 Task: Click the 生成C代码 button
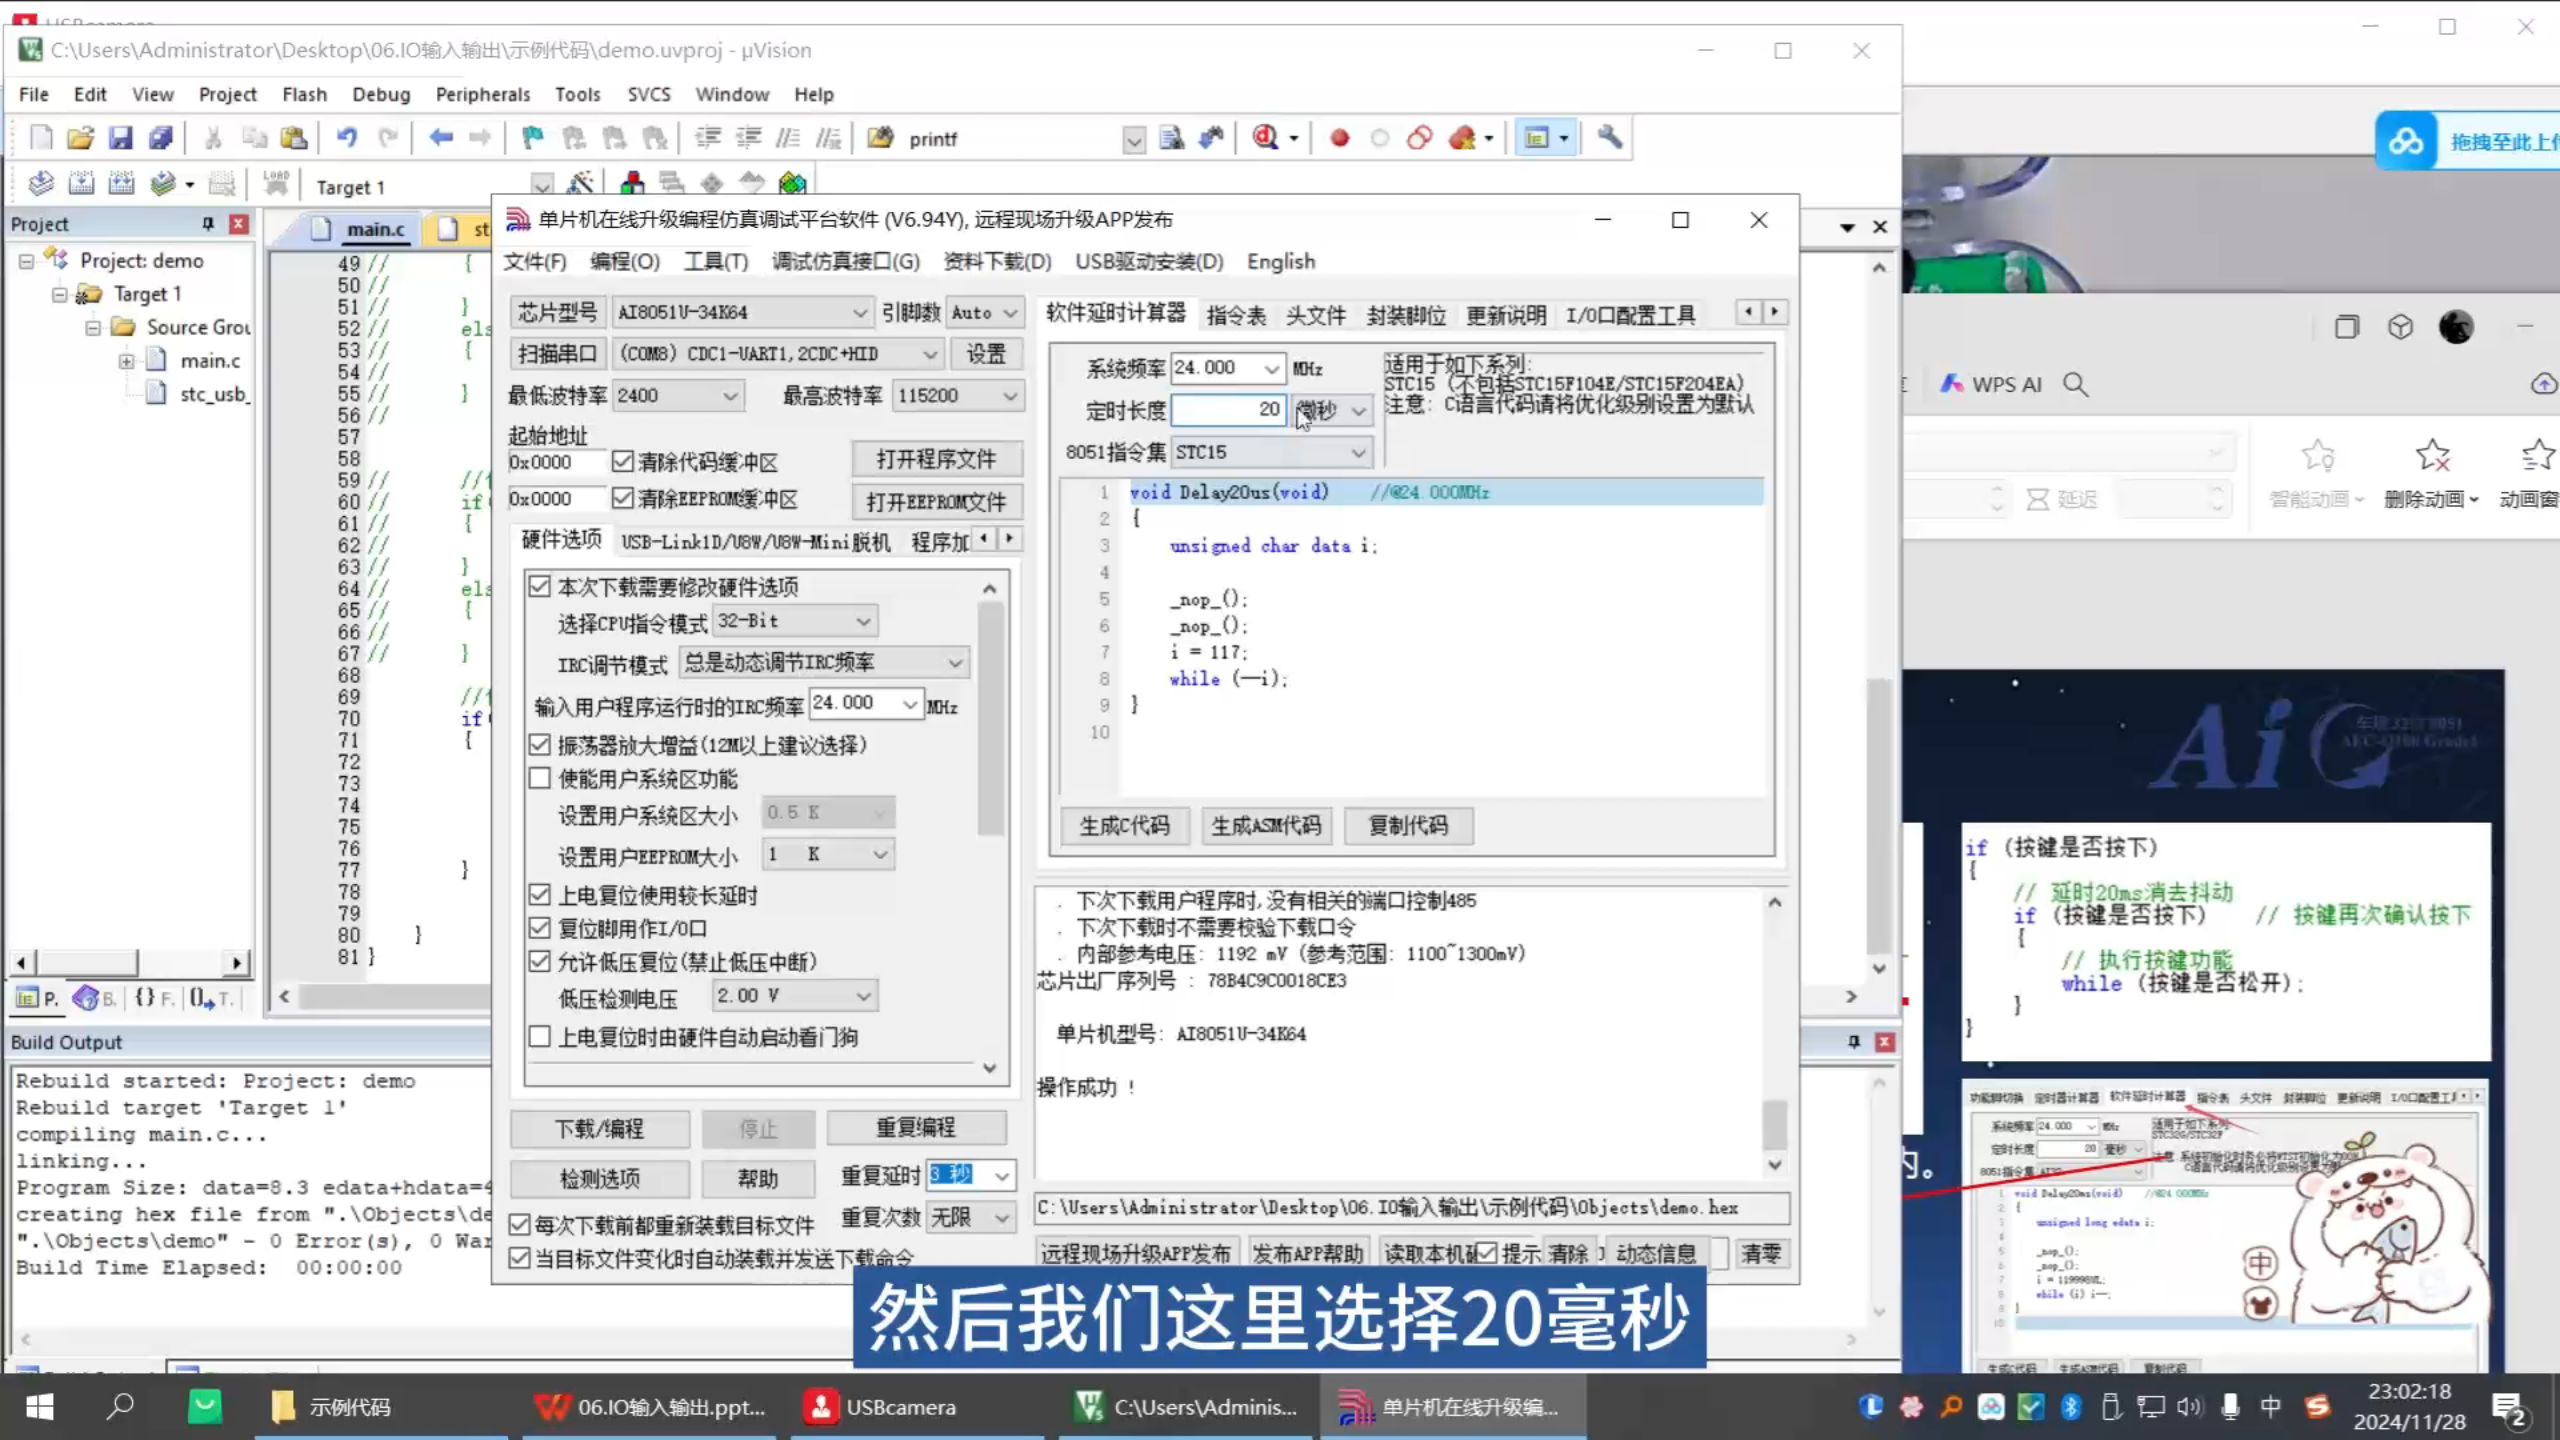pyautogui.click(x=1124, y=825)
